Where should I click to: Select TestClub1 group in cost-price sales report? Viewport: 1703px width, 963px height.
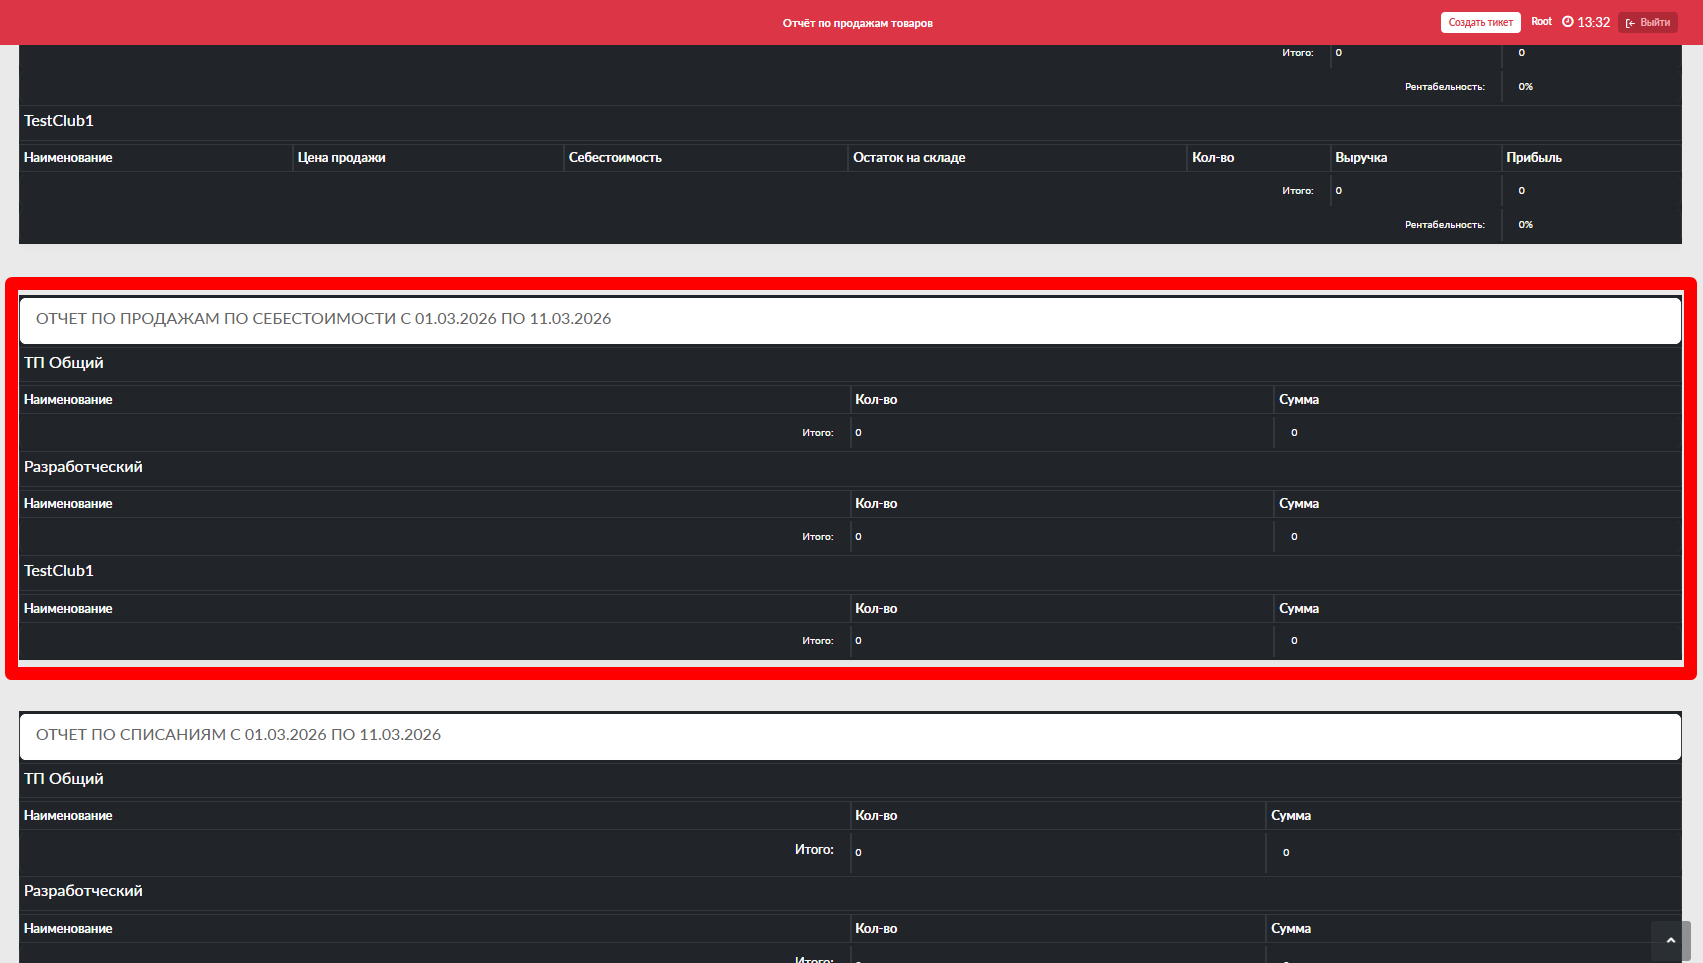[59, 571]
